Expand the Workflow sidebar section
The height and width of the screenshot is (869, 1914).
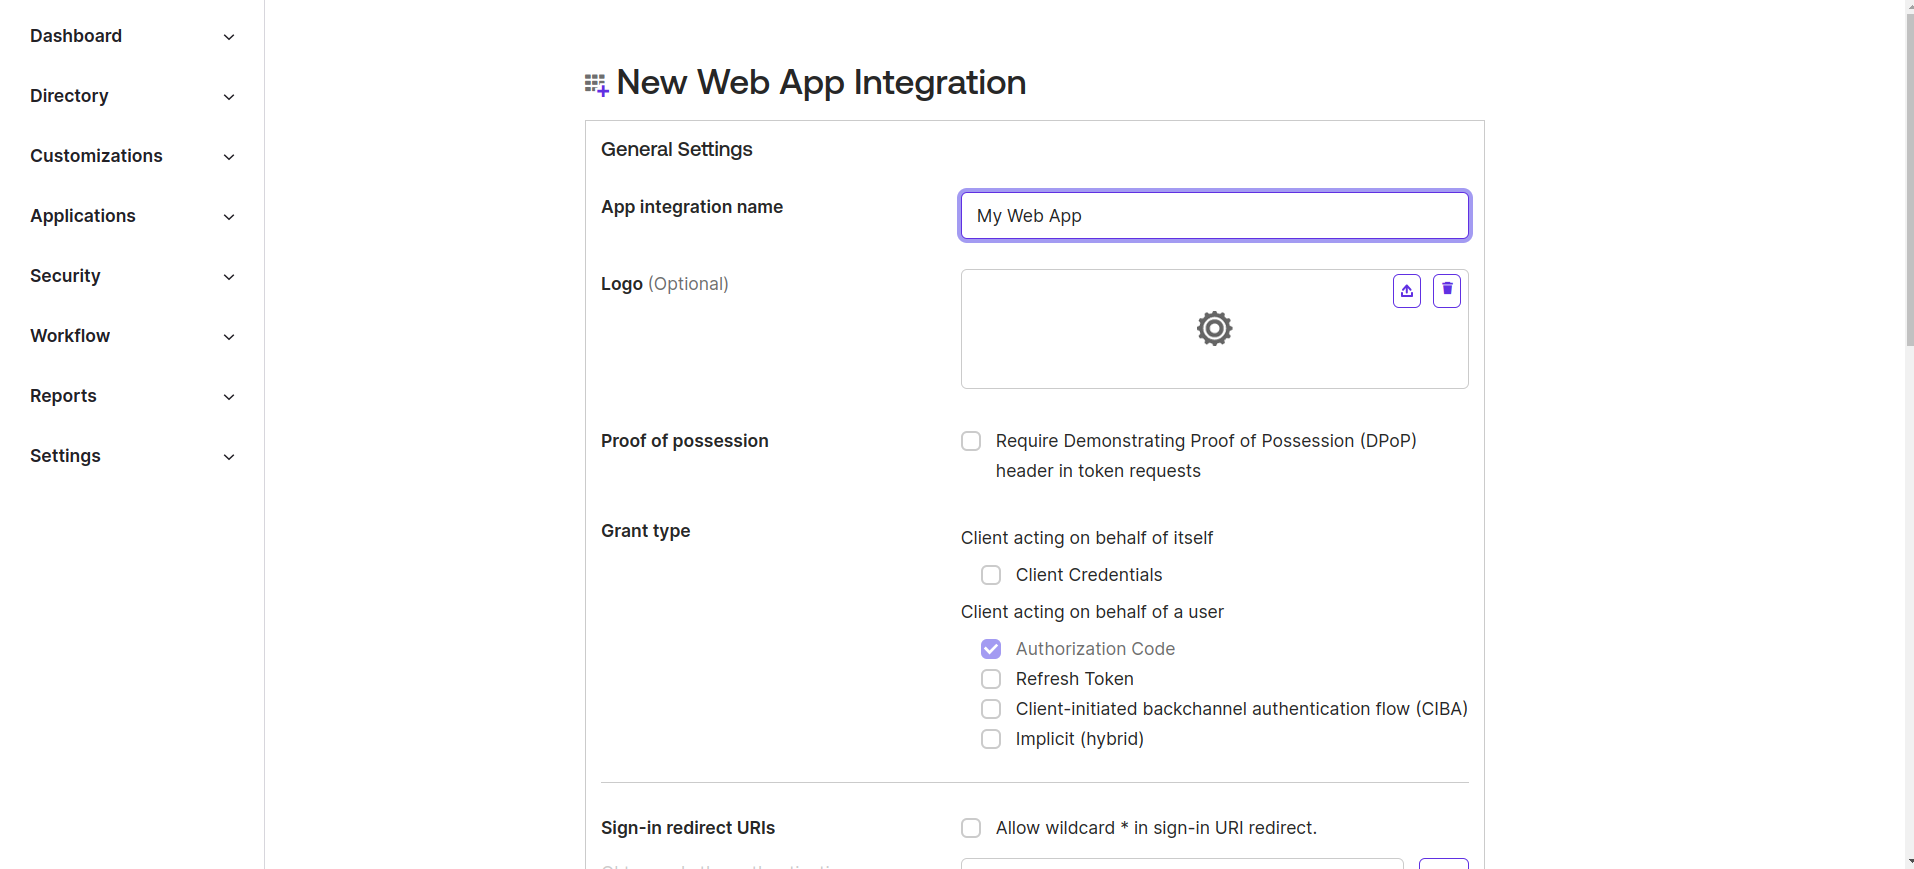229,337
